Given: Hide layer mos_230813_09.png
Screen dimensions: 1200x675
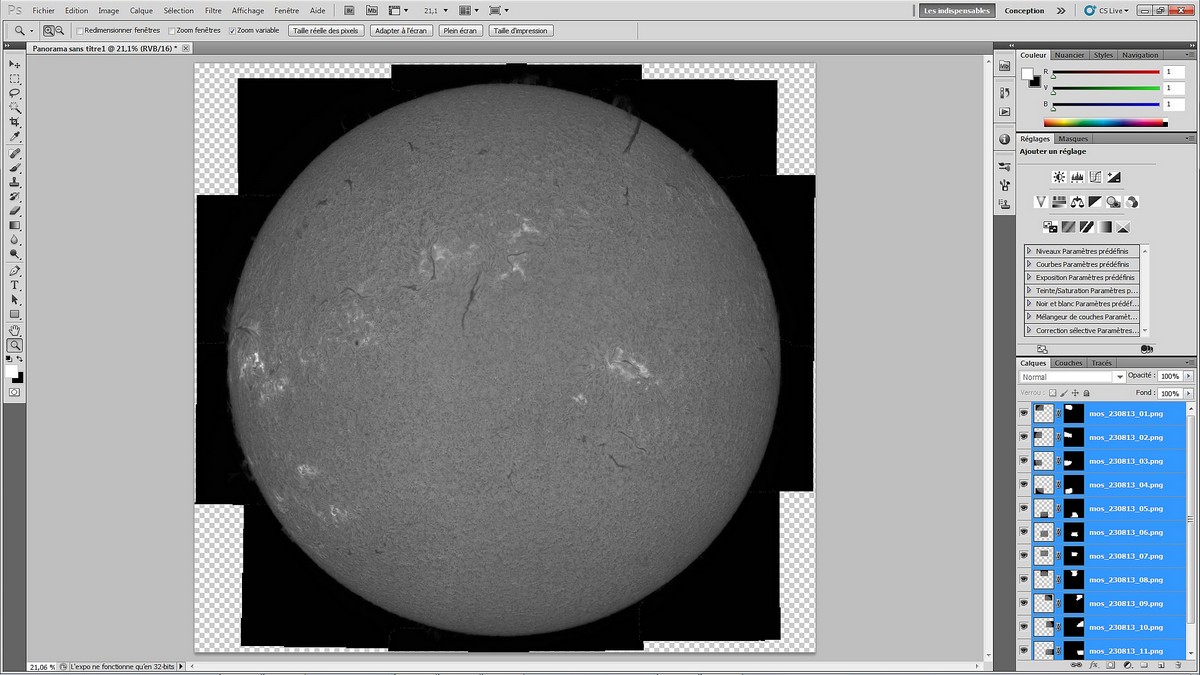Looking at the screenshot, I should [x=1024, y=603].
